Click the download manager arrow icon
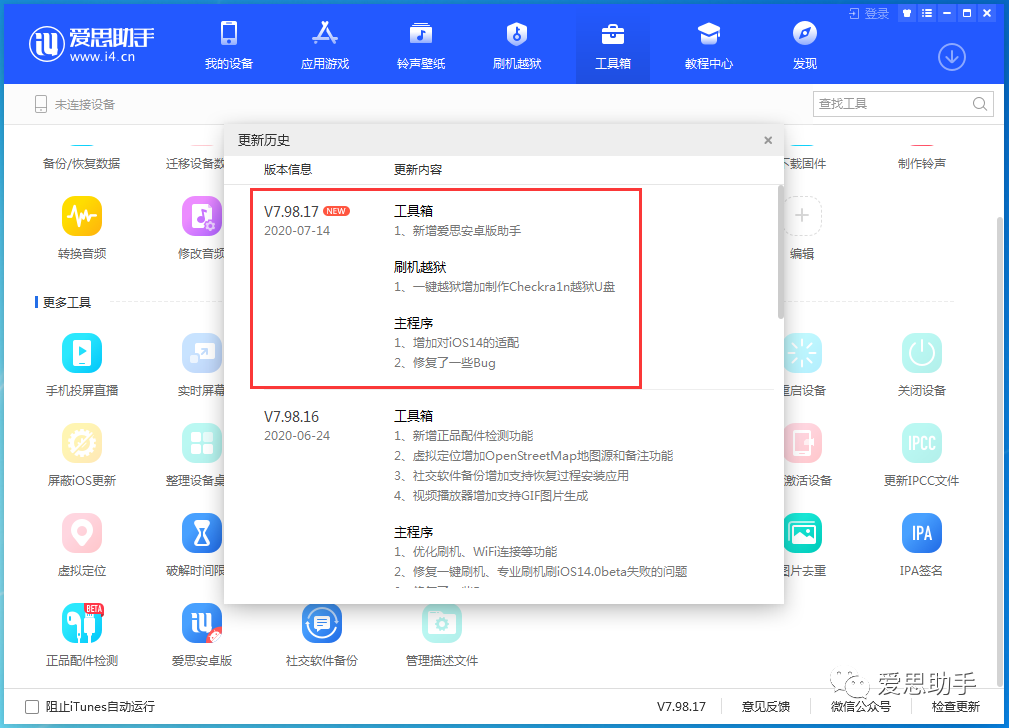 point(951,57)
